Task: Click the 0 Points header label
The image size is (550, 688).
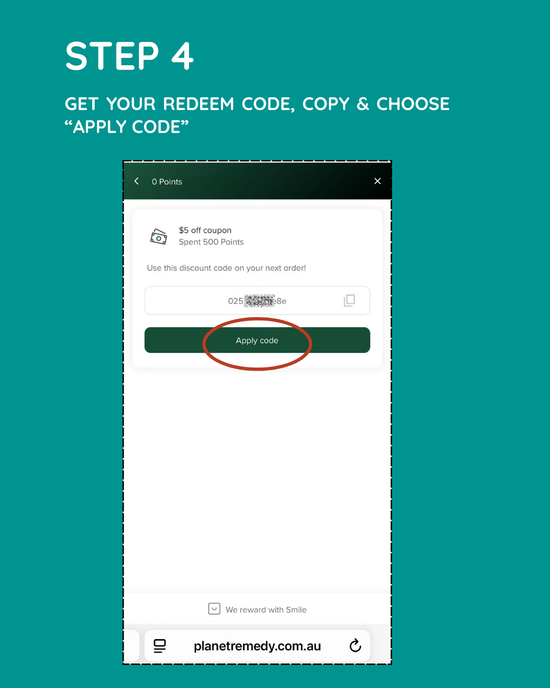Action: pos(167,182)
